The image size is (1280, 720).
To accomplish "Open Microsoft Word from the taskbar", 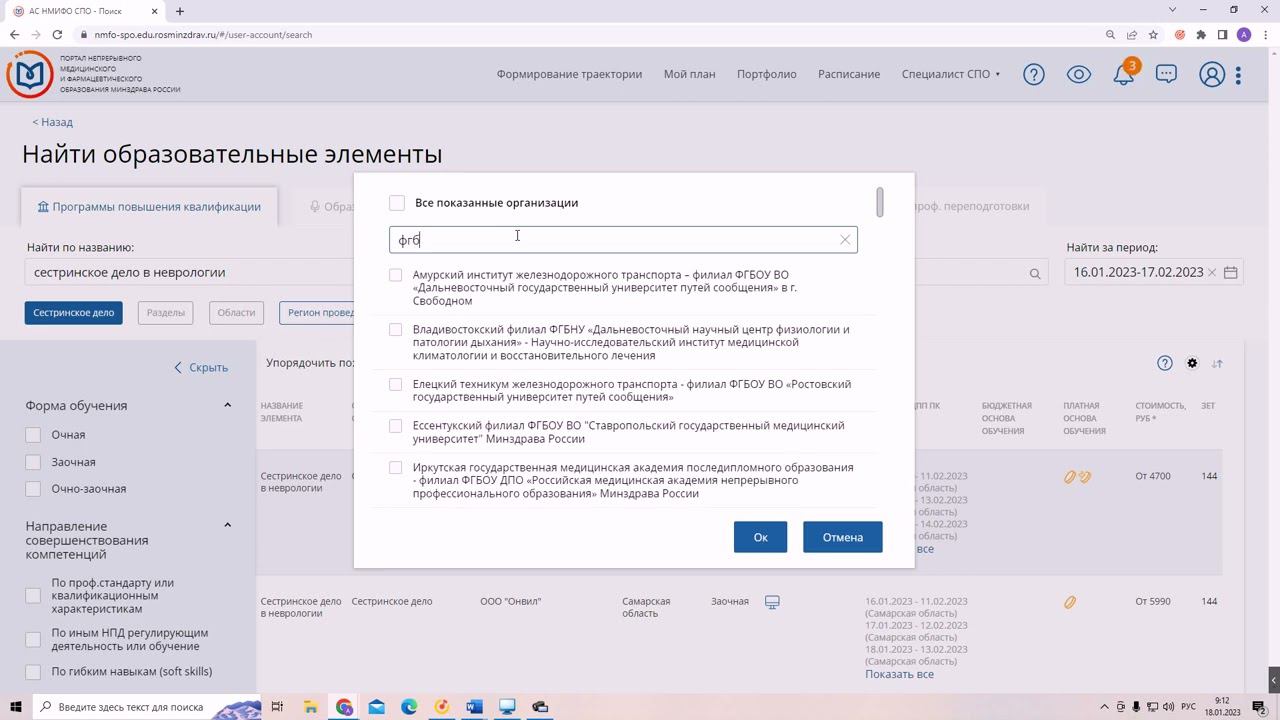I will click(x=474, y=707).
